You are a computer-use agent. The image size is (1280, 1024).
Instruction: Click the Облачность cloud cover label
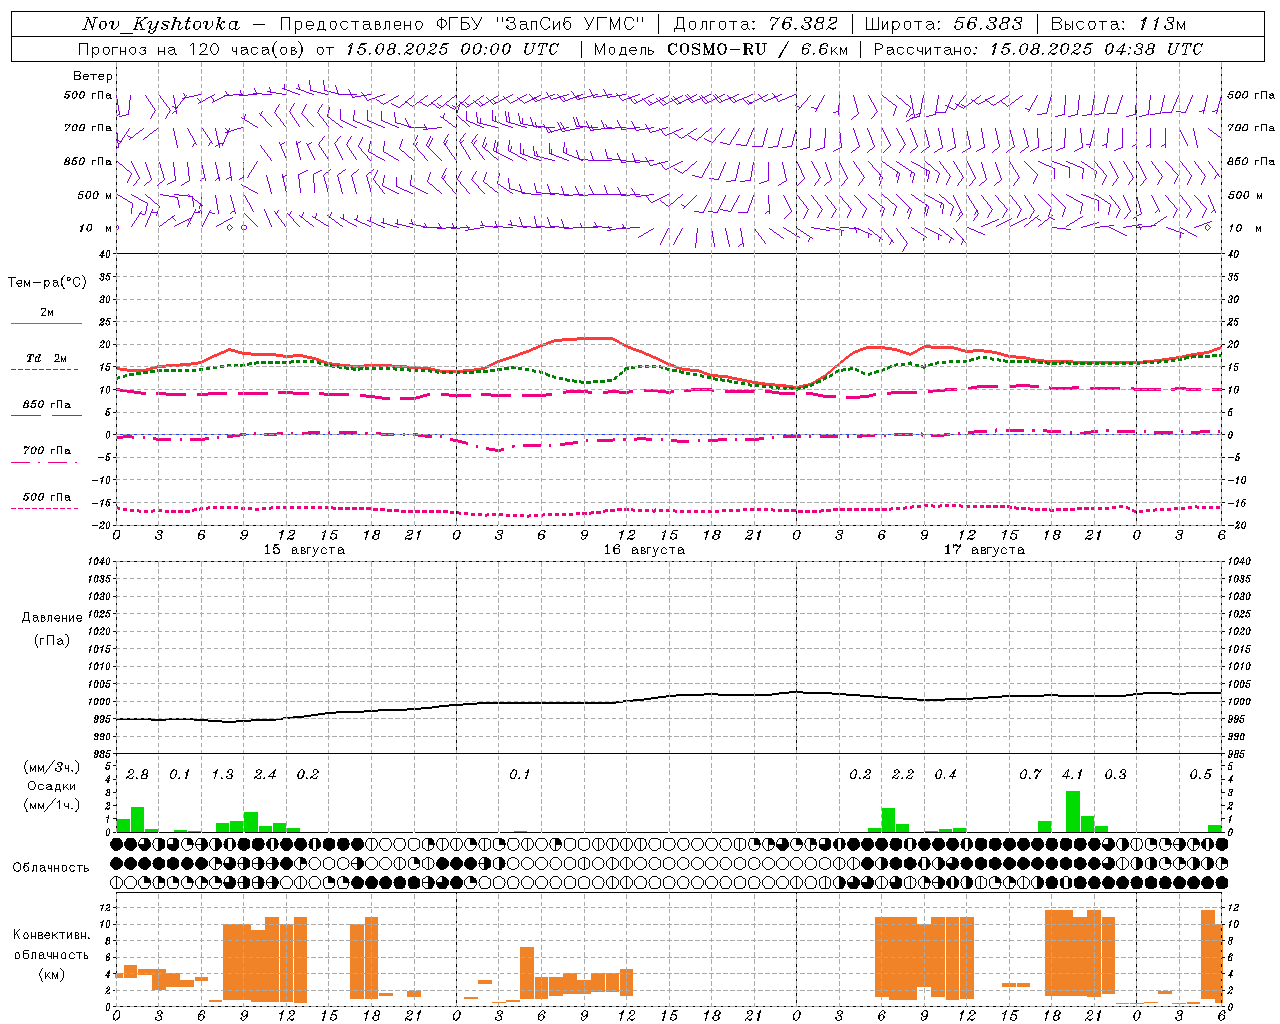click(x=51, y=868)
